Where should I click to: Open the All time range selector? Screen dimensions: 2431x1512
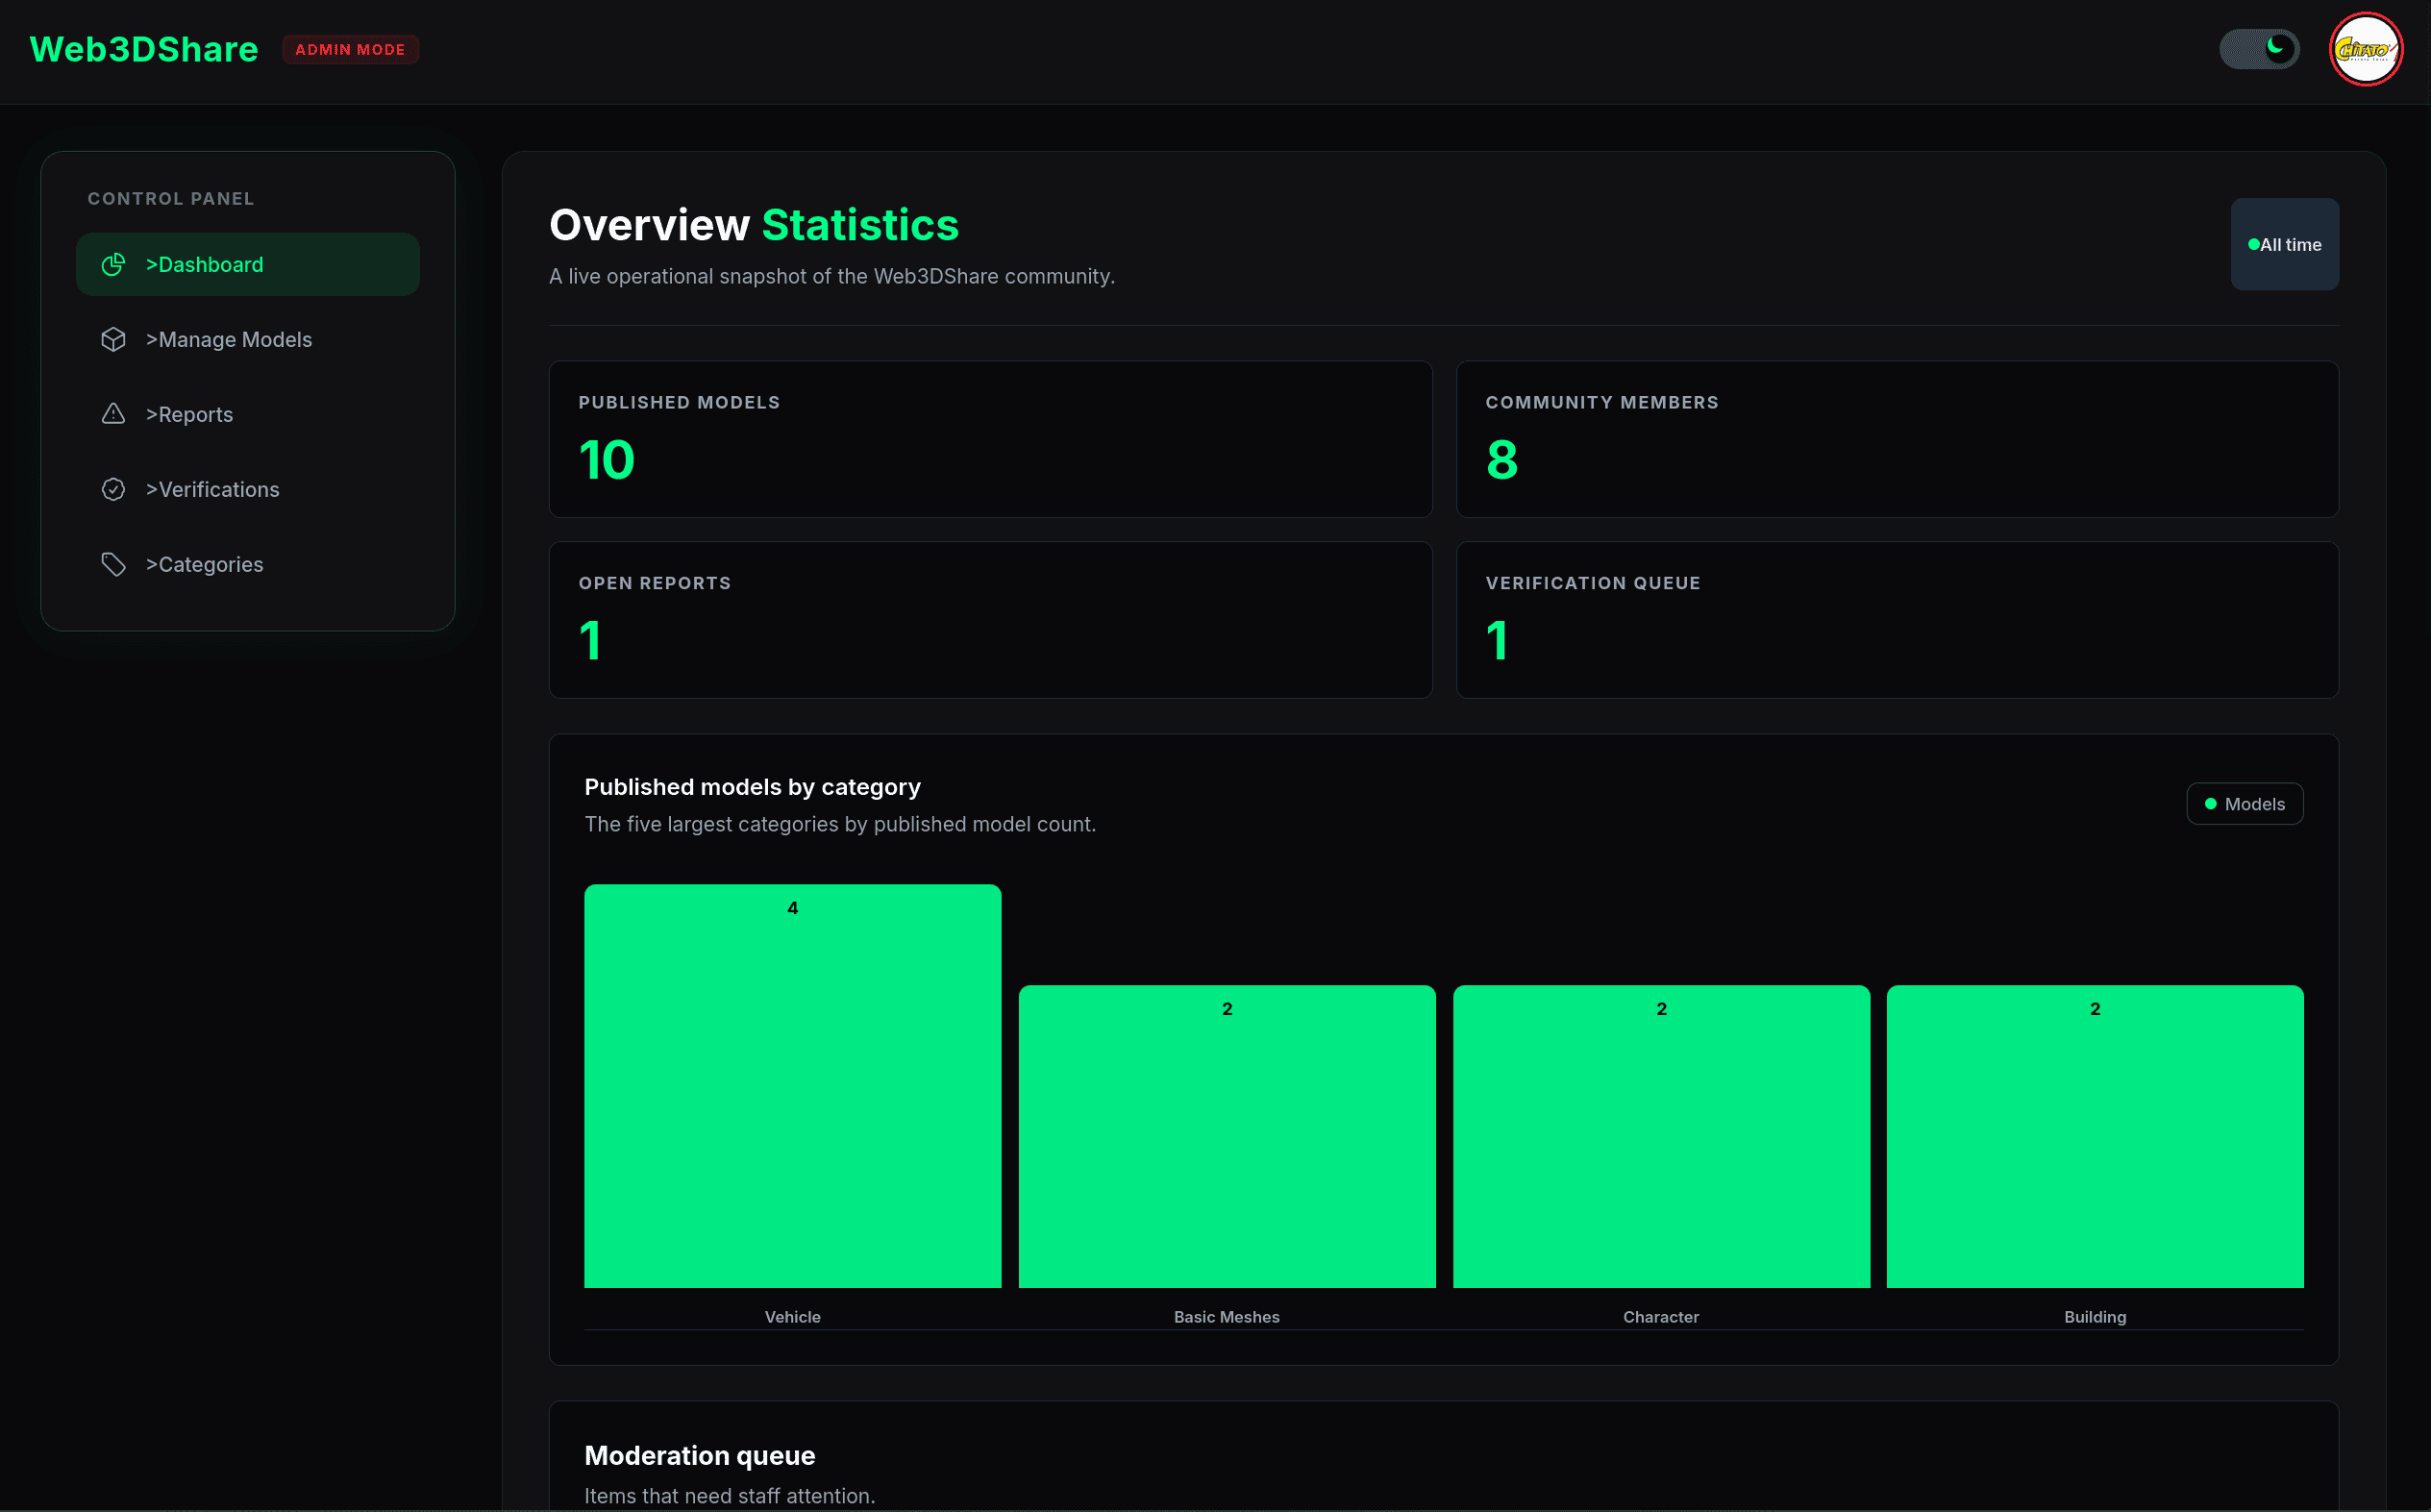pos(2284,244)
